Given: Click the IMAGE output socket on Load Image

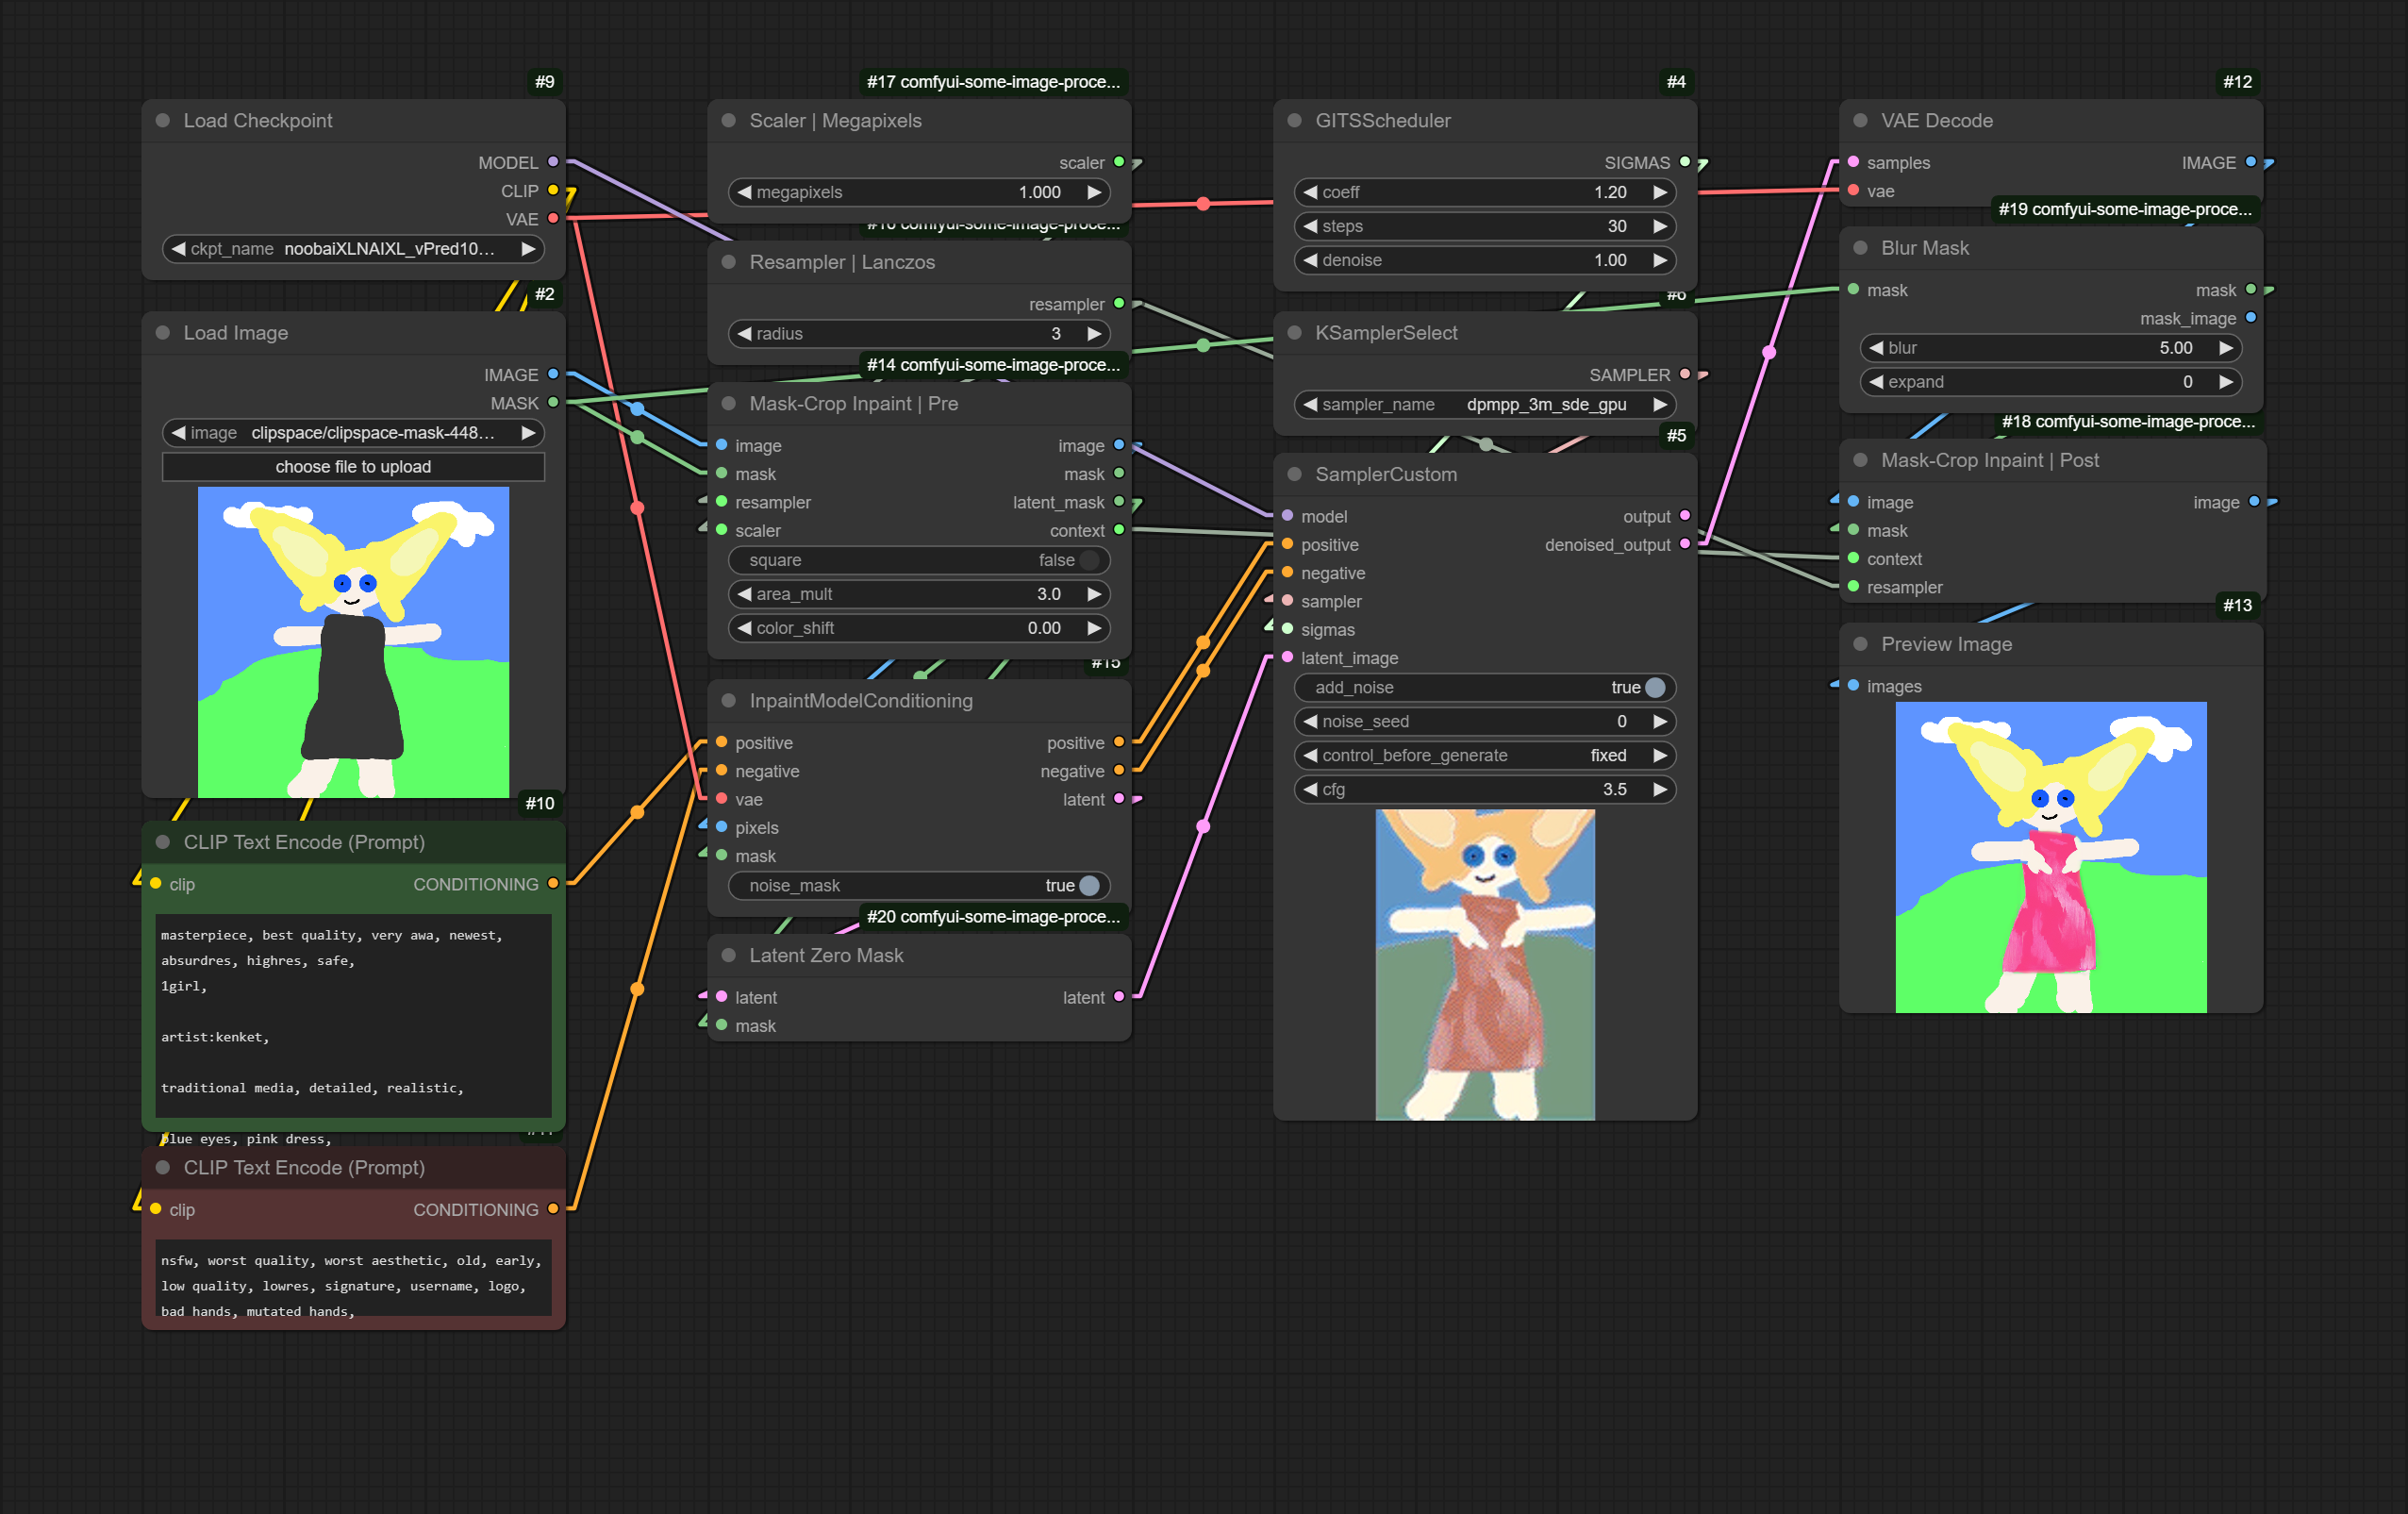Looking at the screenshot, I should (553, 374).
